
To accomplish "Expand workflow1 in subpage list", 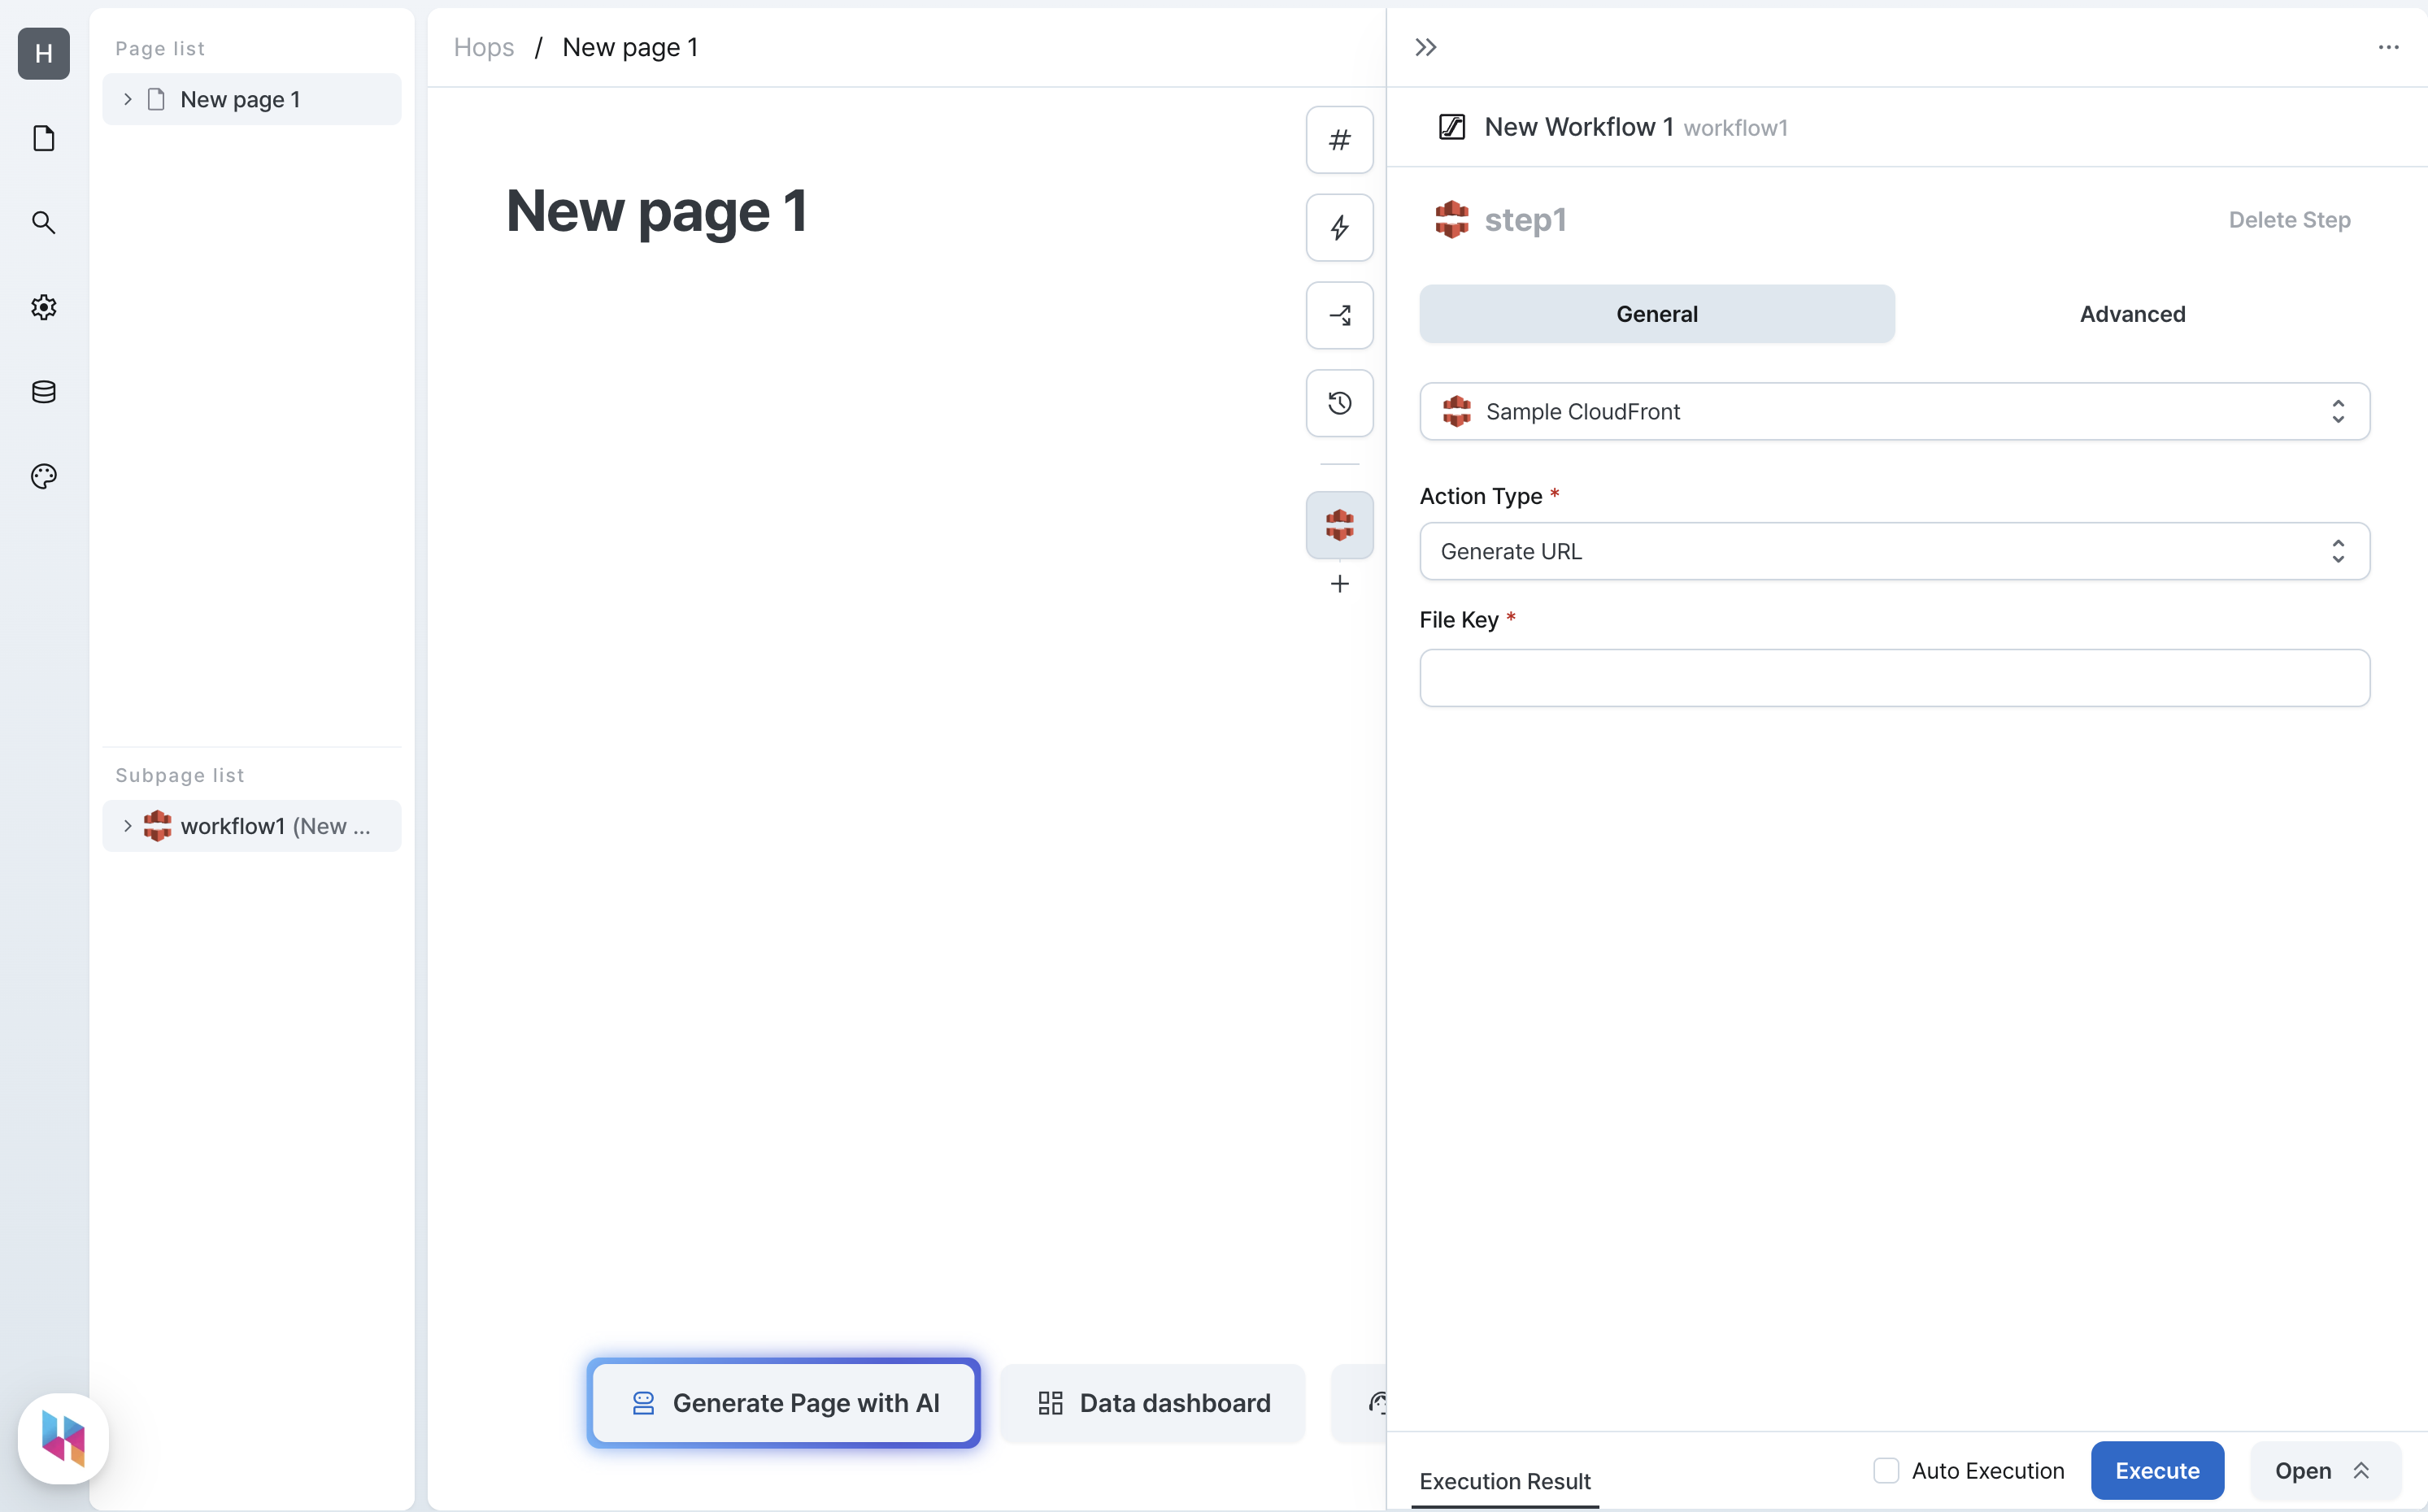I will [127, 826].
